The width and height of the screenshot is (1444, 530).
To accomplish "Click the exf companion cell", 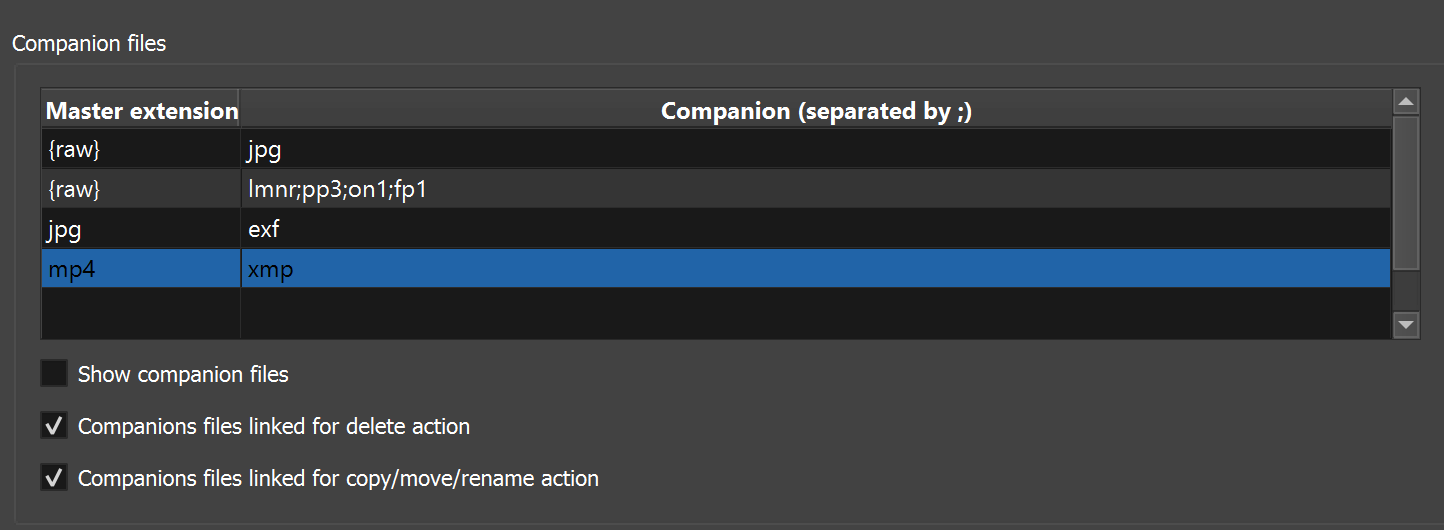I will (x=815, y=229).
